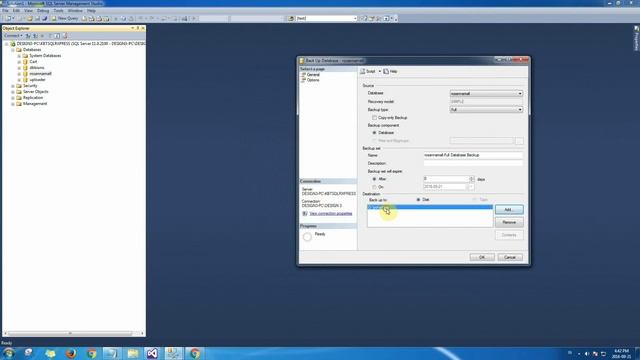Select the uploader database
Viewport: 640px width, 360px height.
37,80
